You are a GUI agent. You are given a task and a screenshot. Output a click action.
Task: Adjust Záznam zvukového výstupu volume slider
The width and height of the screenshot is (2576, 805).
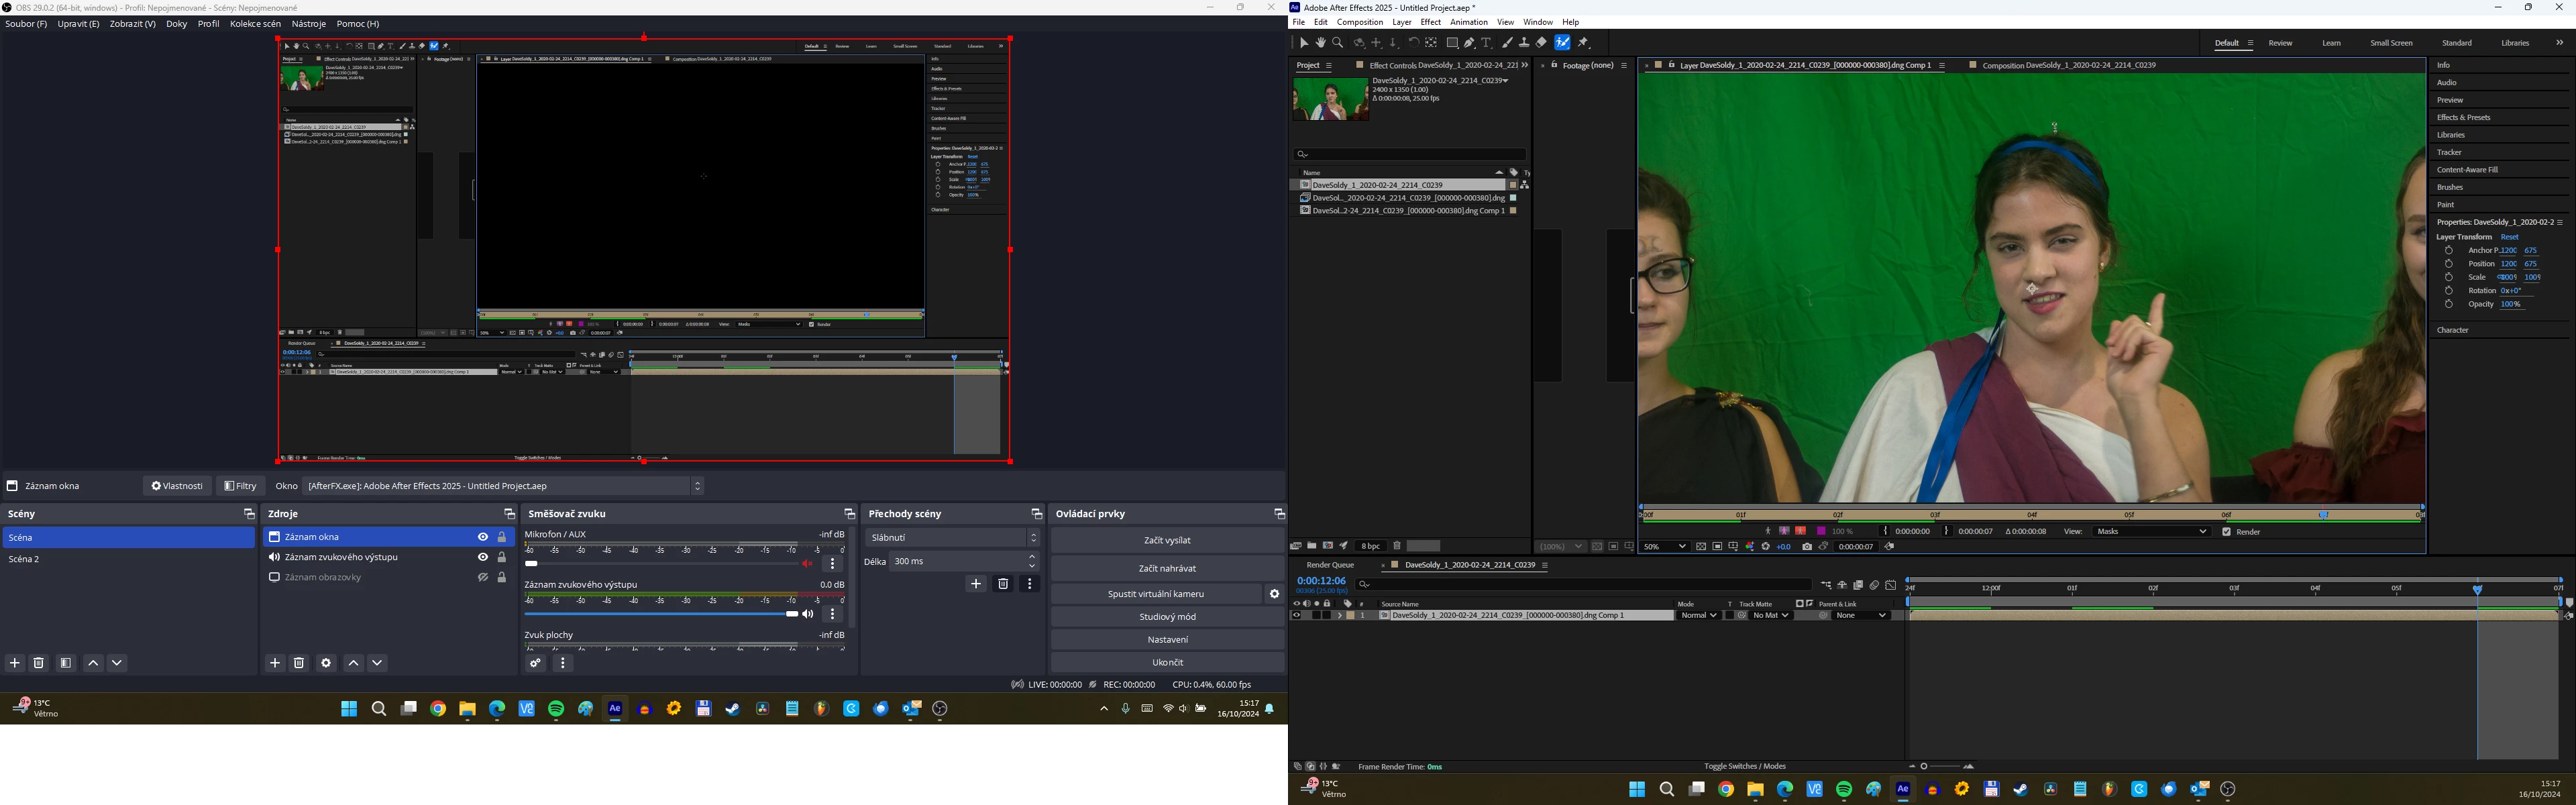pos(792,614)
